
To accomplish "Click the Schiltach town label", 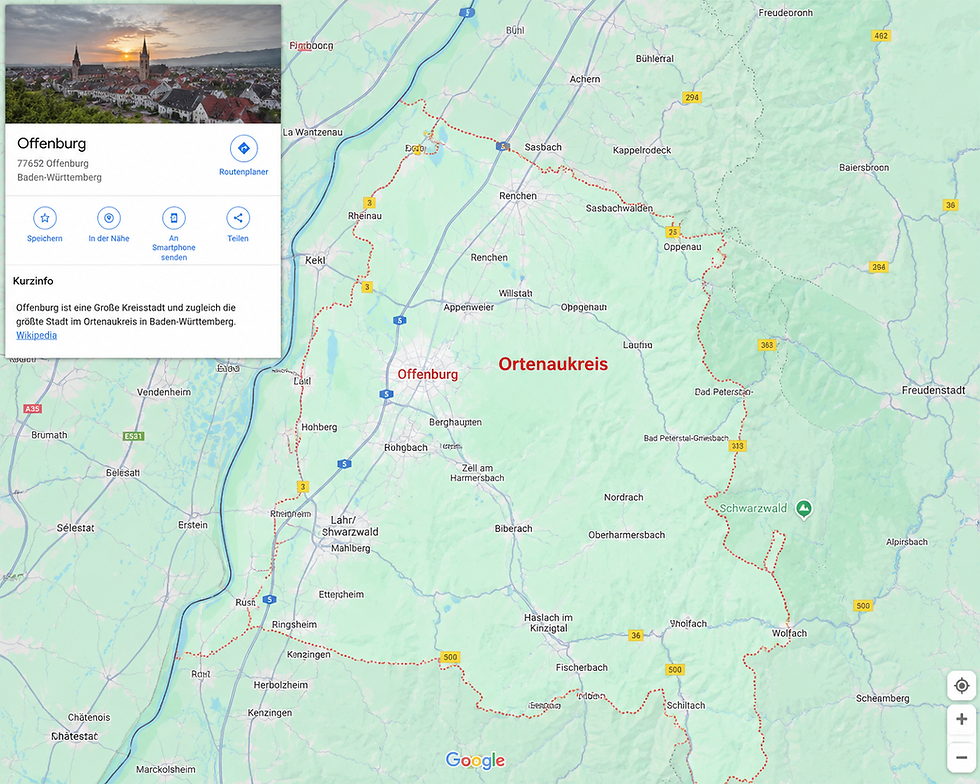I will pos(686,705).
